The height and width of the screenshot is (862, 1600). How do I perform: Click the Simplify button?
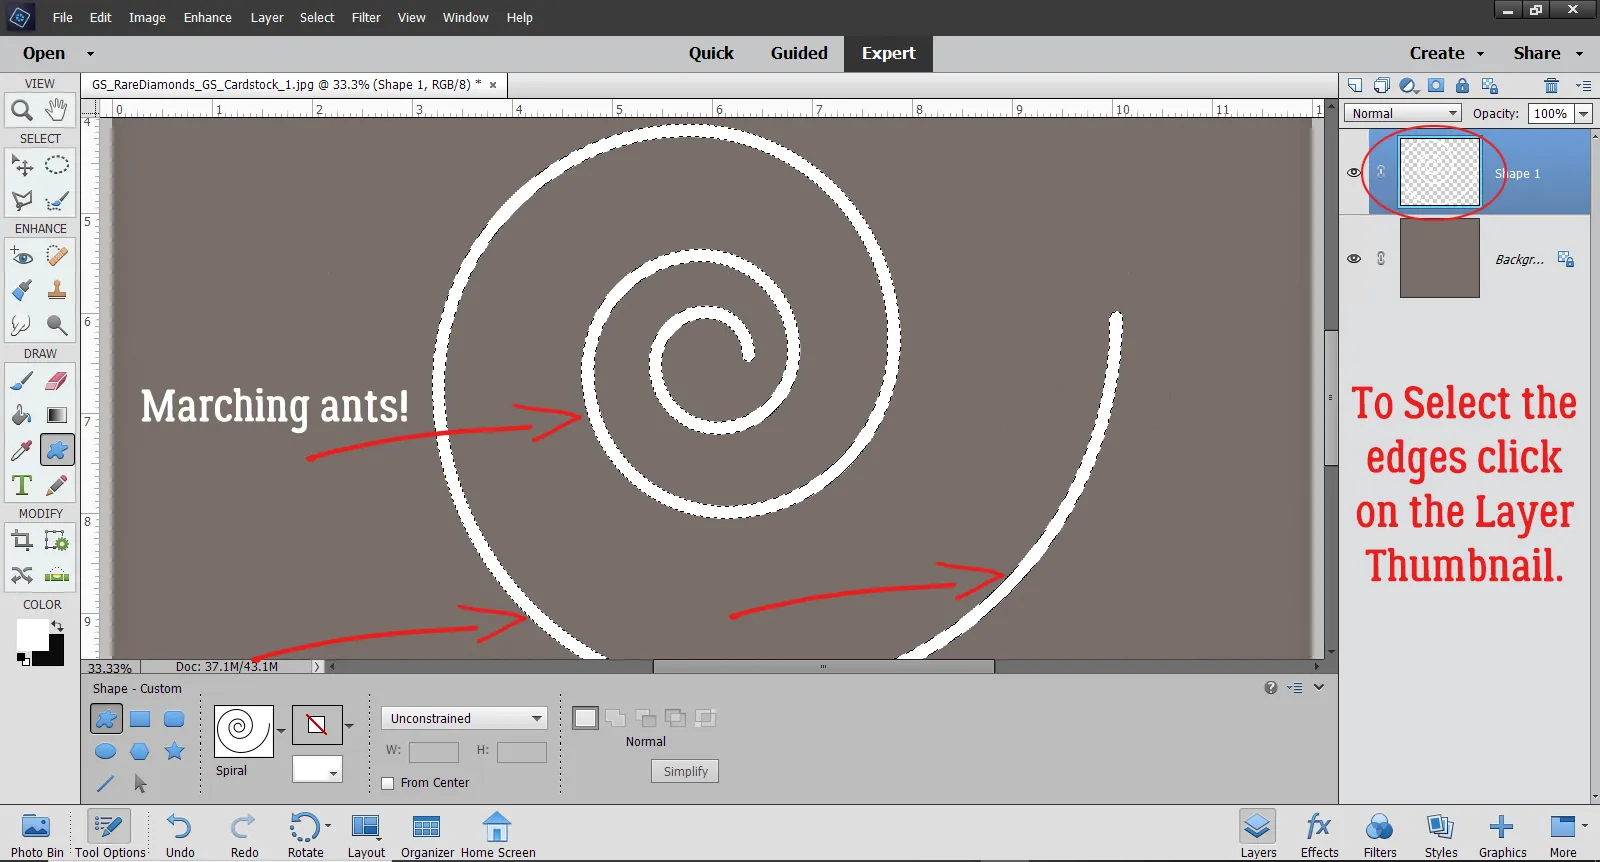click(685, 771)
